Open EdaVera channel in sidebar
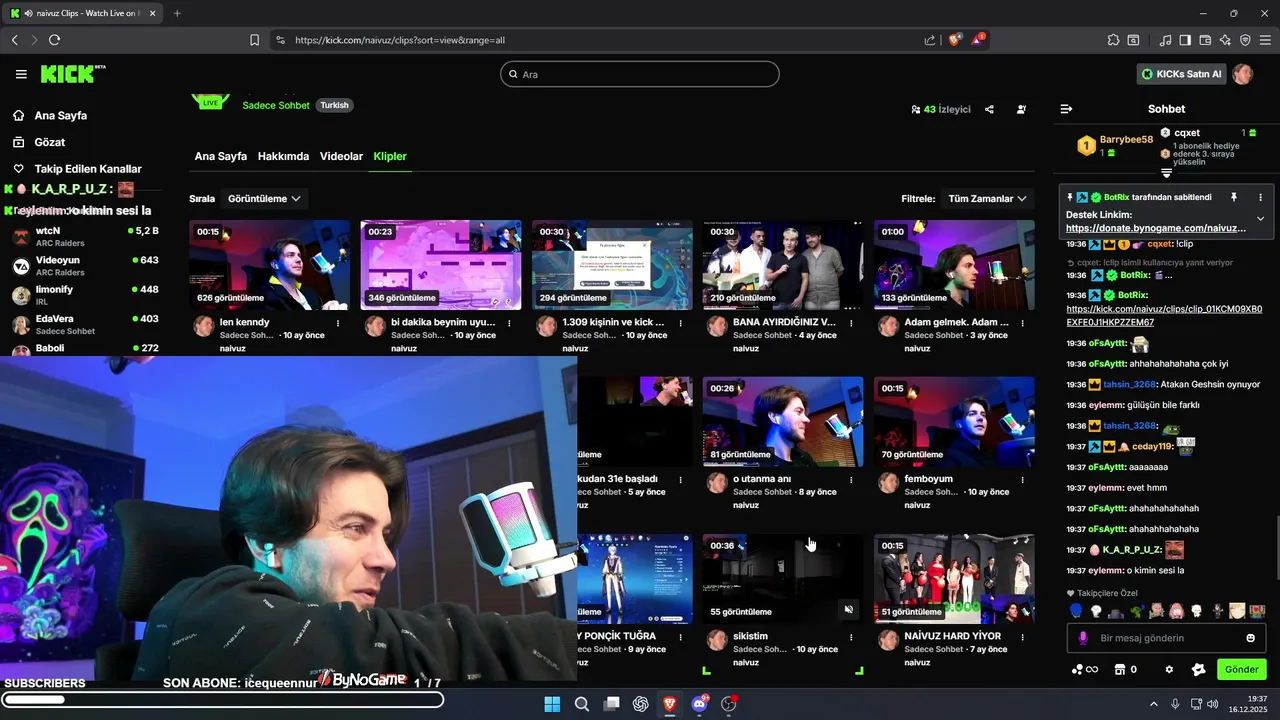This screenshot has height=720, width=1280. [85, 324]
